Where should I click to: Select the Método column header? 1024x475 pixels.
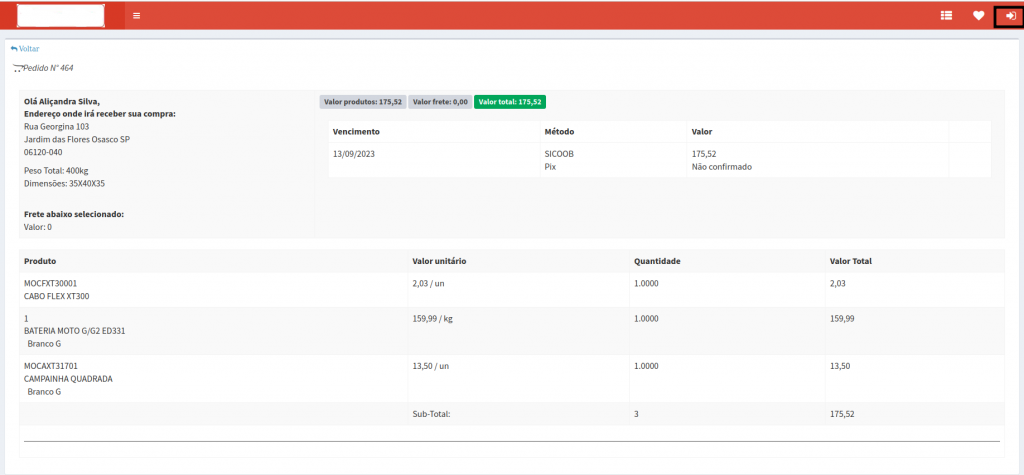click(559, 132)
